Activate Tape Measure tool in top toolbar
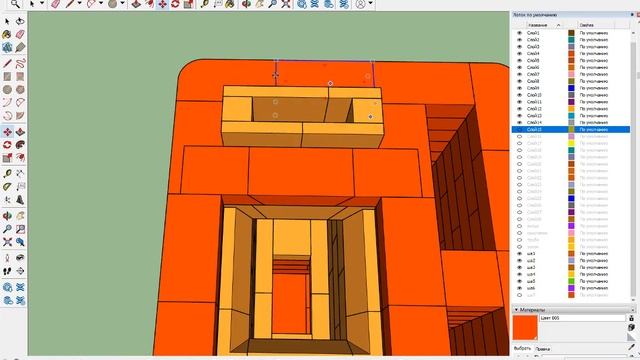The image size is (640, 360). (205, 4)
